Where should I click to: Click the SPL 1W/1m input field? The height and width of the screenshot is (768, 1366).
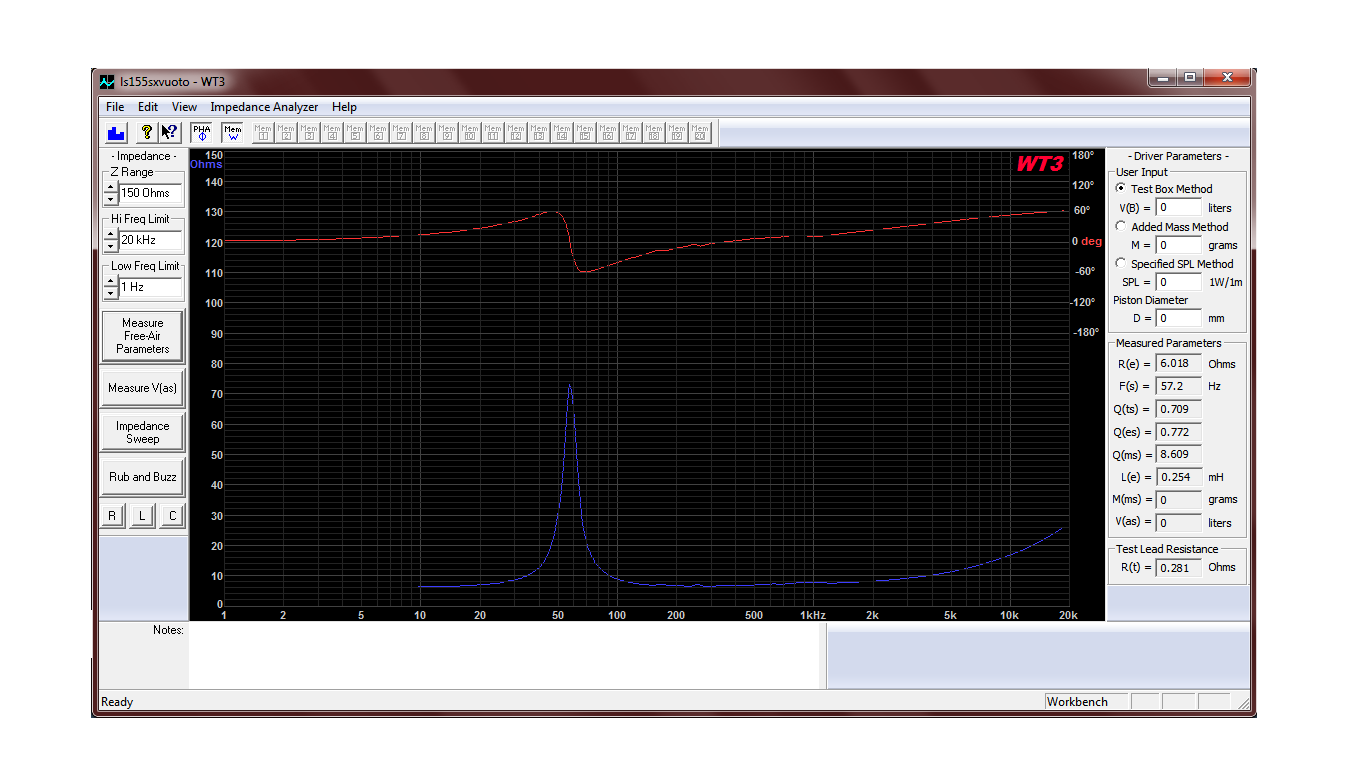point(1178,282)
